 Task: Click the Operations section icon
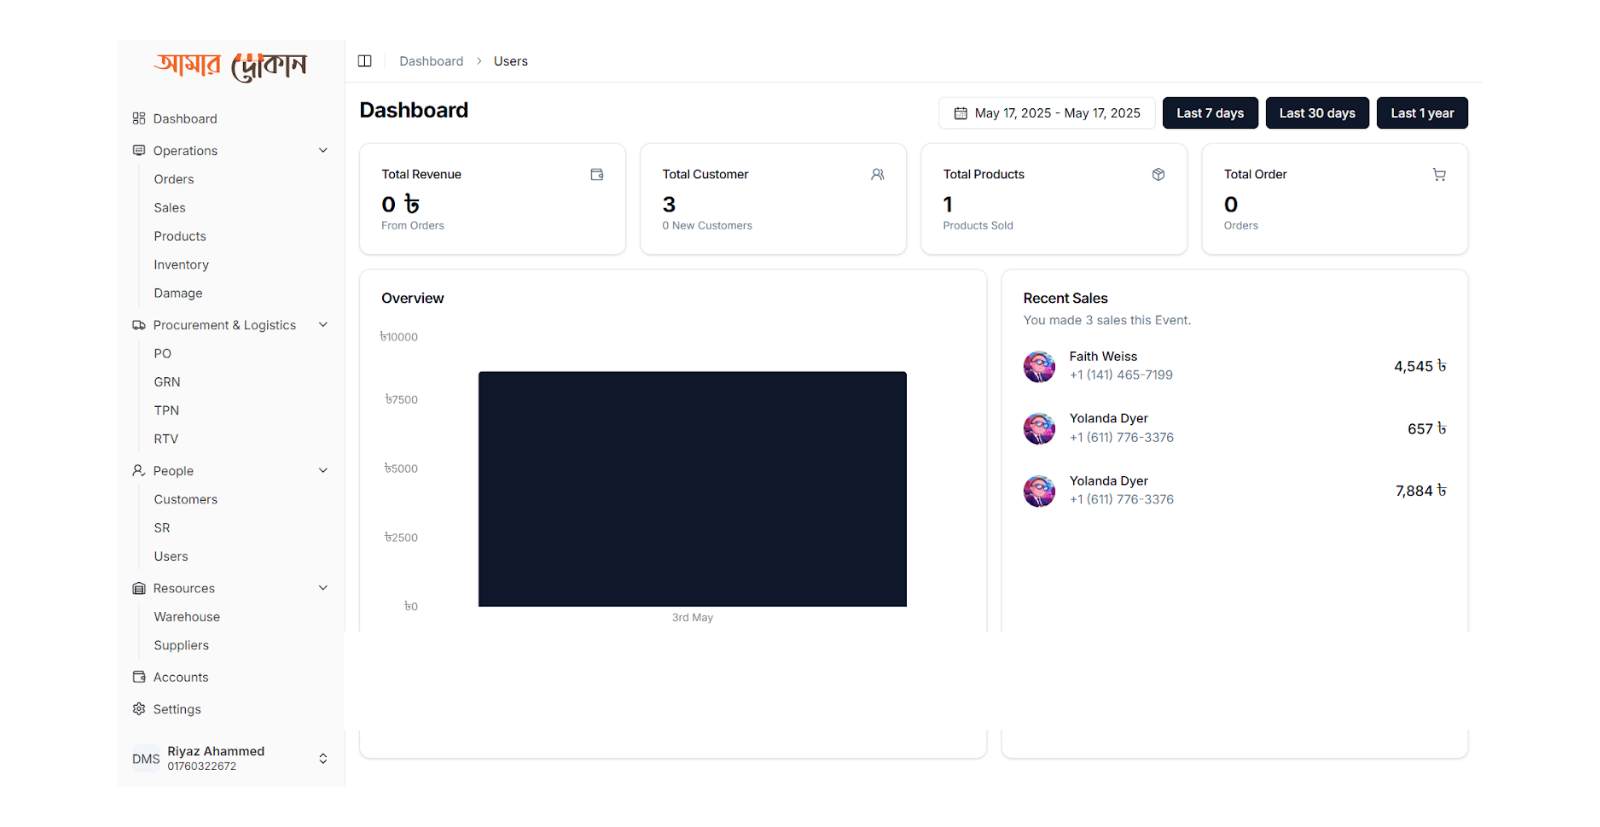pos(139,150)
